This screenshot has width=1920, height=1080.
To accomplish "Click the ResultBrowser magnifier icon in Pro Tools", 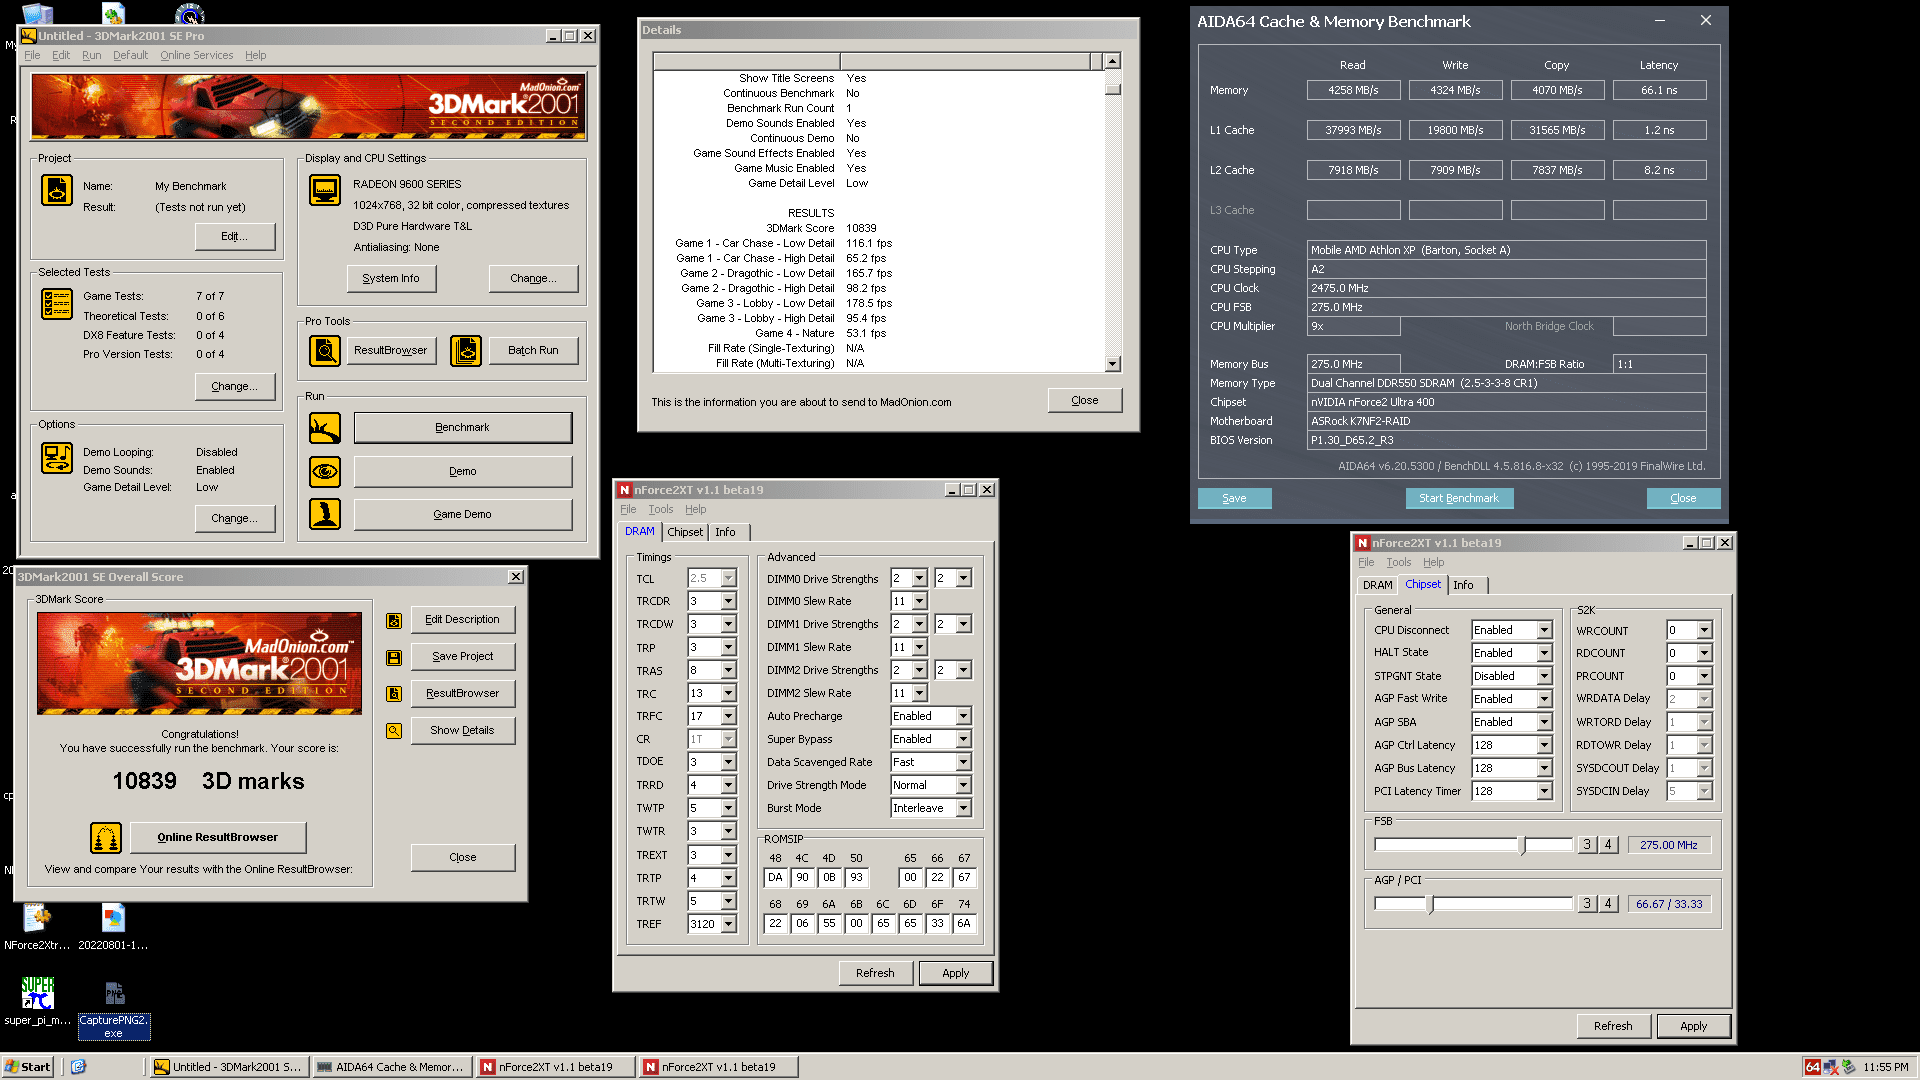I will click(x=325, y=350).
